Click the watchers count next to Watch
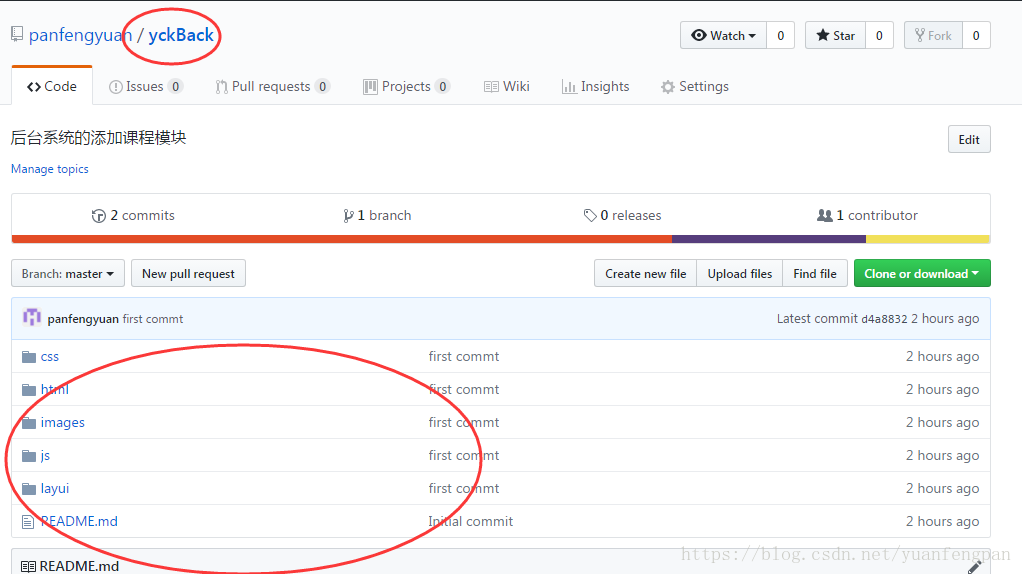The height and width of the screenshot is (574, 1022). 780,35
